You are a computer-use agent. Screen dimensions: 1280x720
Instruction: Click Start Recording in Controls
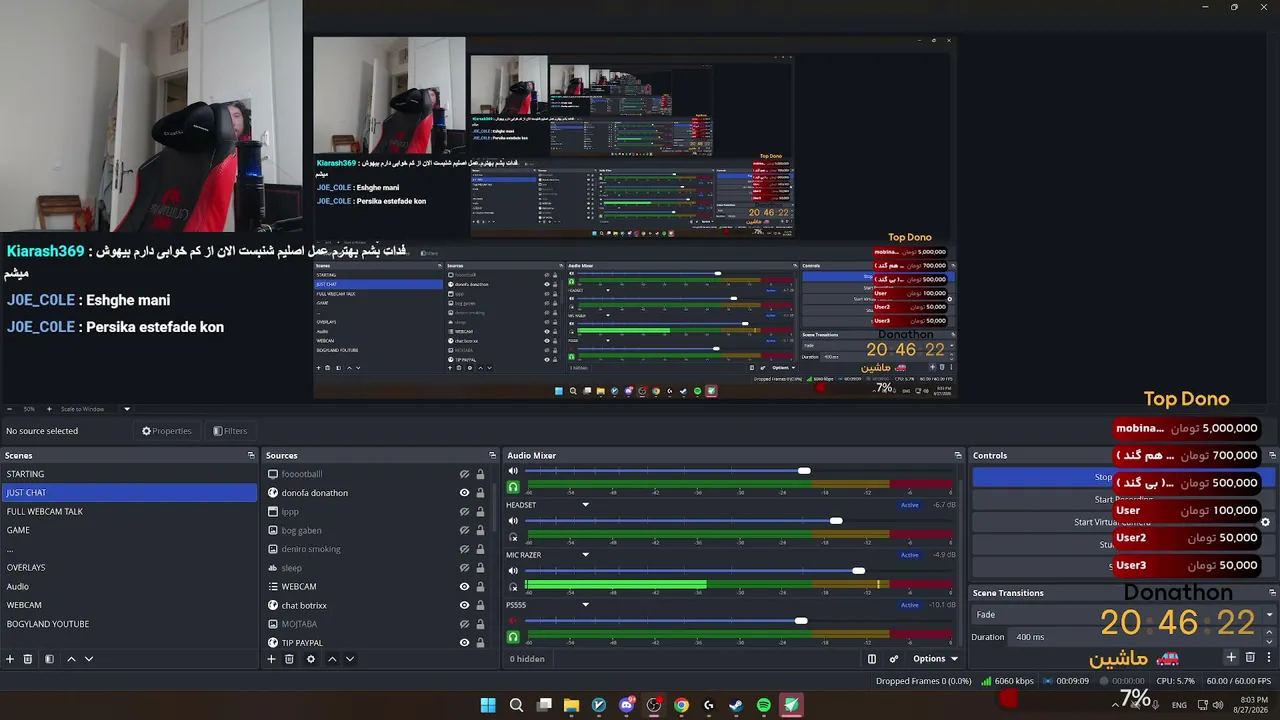pos(1123,500)
